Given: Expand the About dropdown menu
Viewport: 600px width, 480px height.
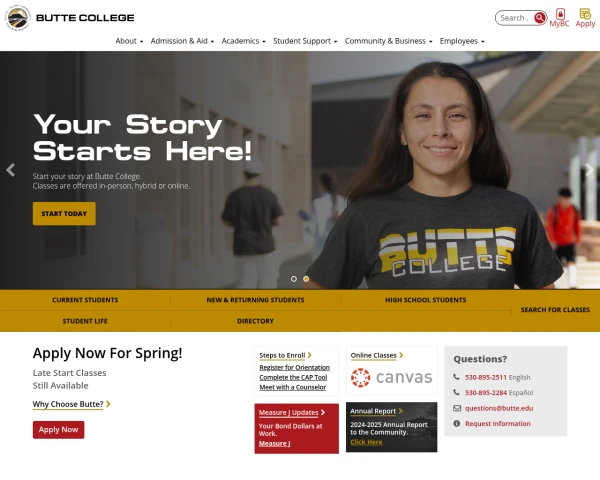Looking at the screenshot, I should 129,41.
